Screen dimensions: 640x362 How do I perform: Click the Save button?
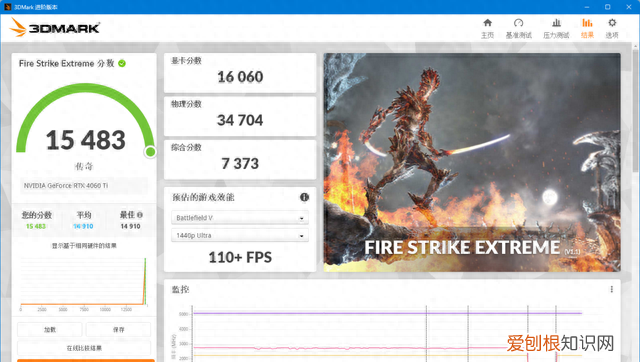[118, 329]
